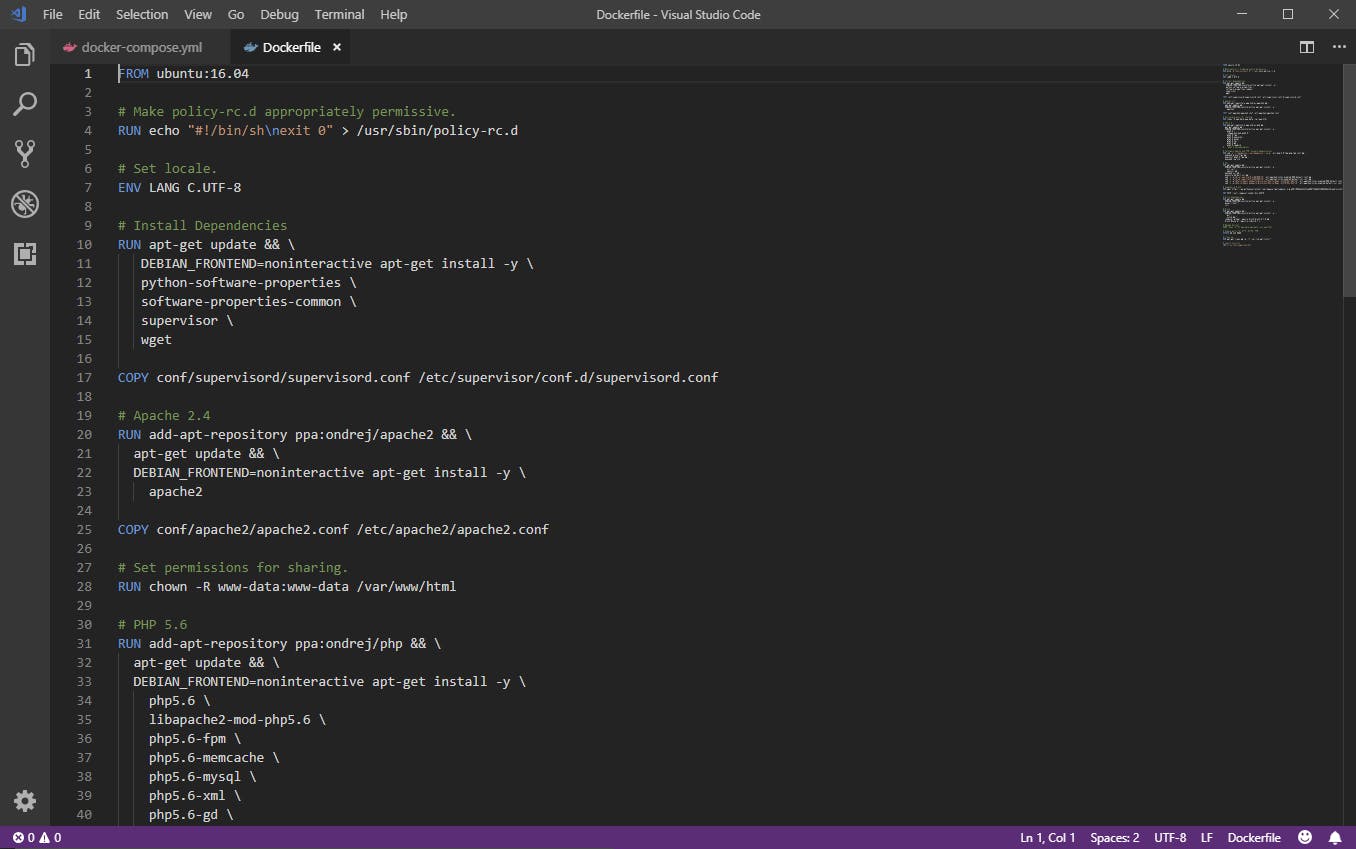
Task: Click the Split Editor icon
Action: point(1307,47)
